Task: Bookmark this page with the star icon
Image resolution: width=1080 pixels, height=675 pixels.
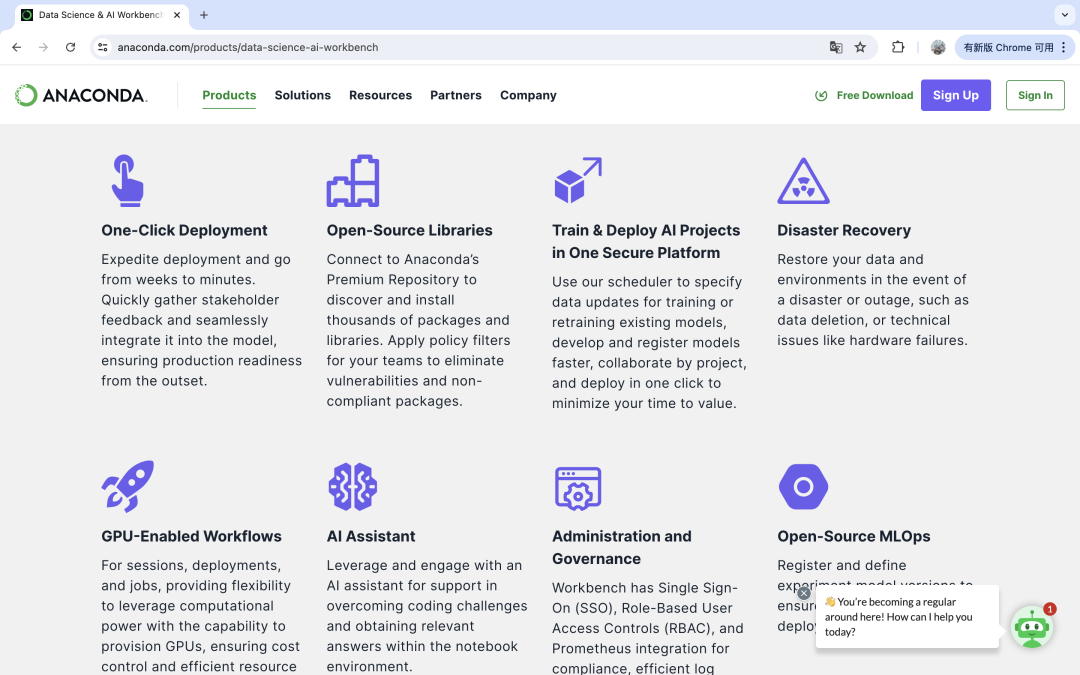Action: click(860, 47)
